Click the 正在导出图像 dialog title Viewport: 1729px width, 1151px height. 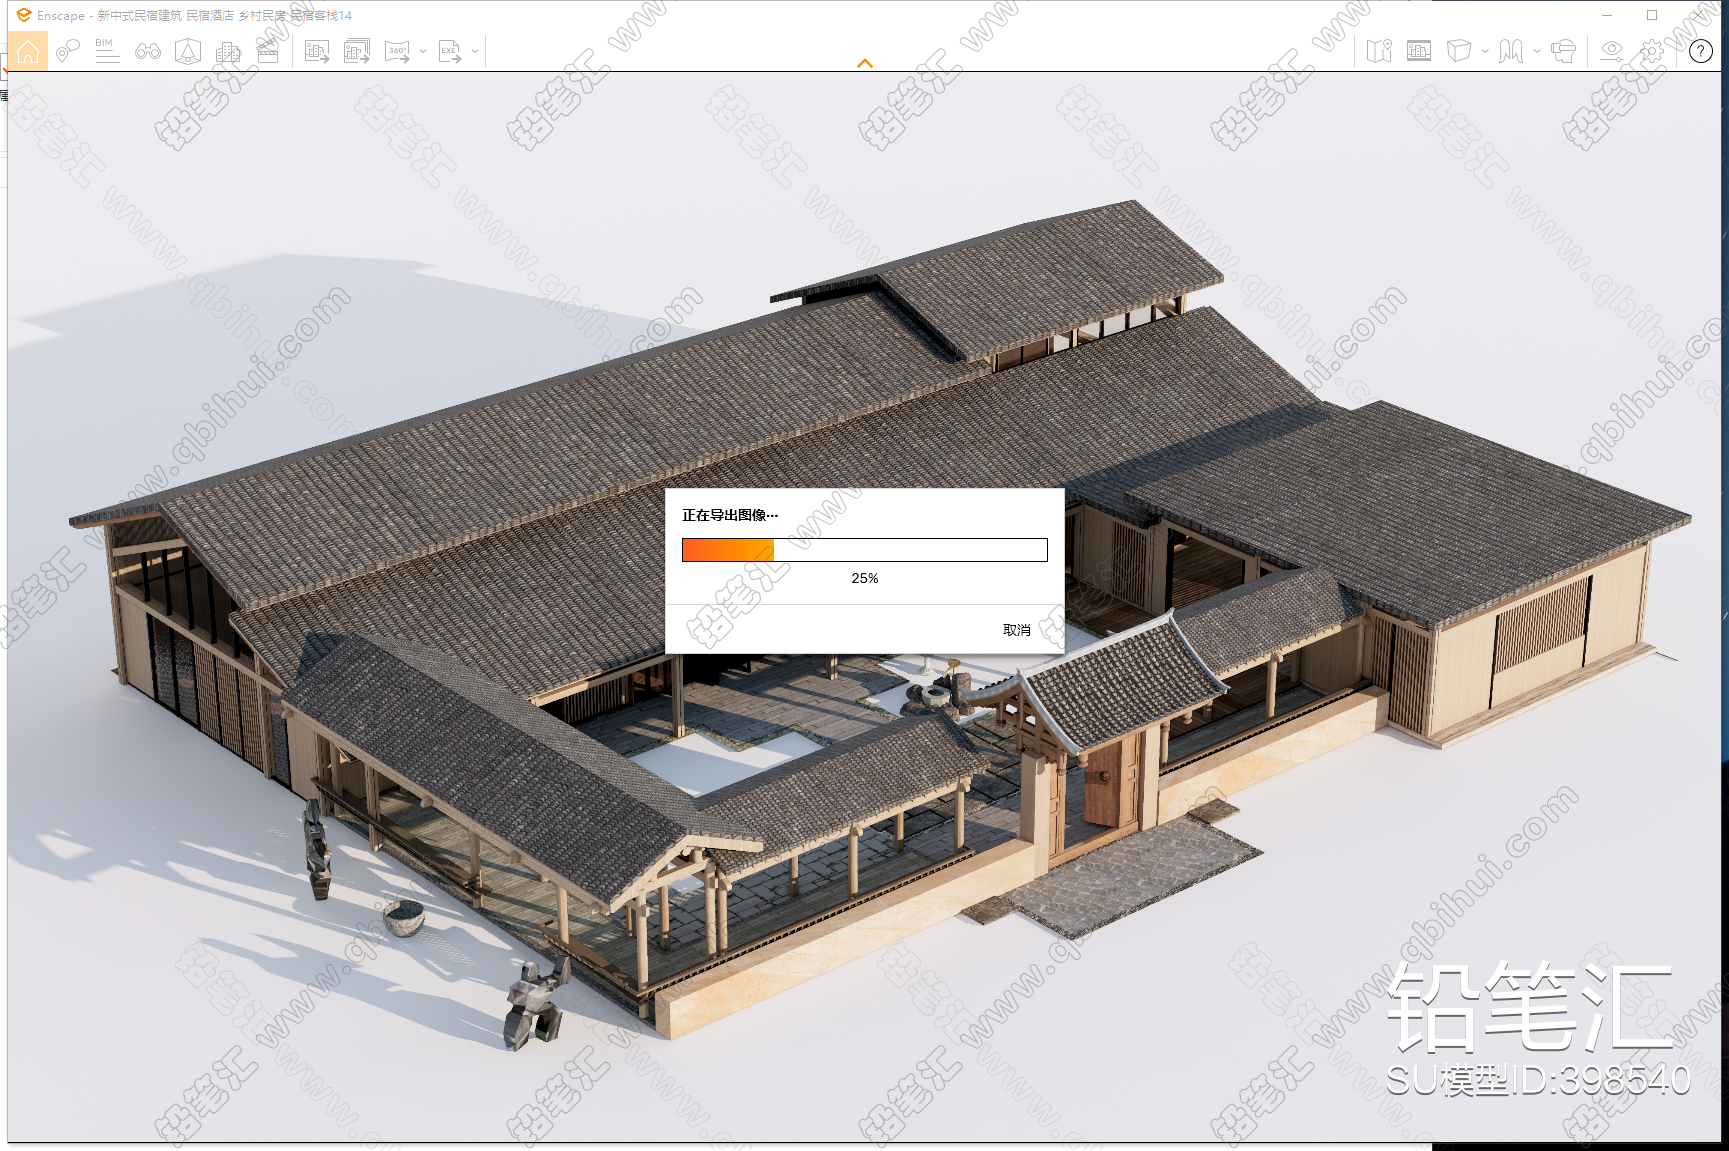(730, 515)
